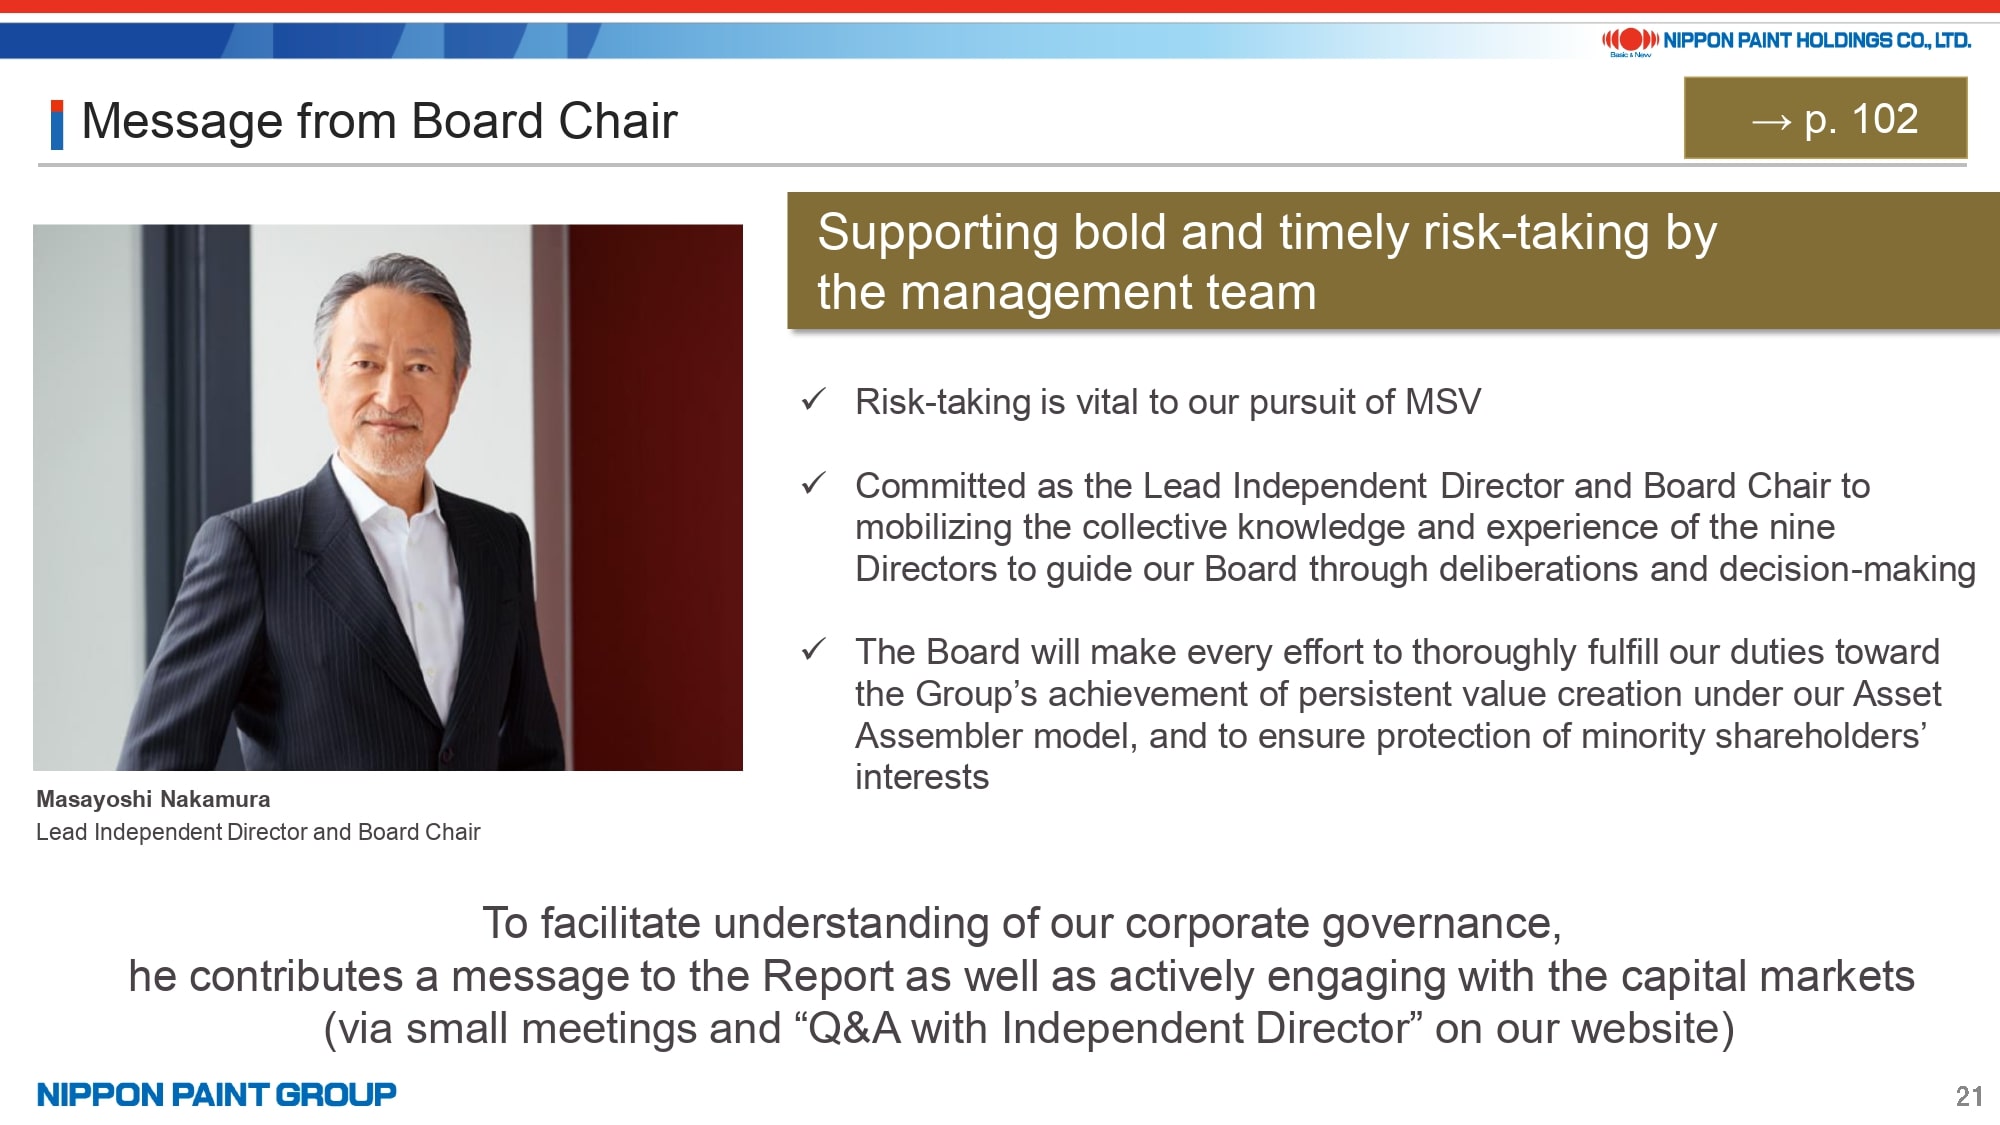The image size is (2000, 1125).
Task: Click the red-blue marker beside the slide title
Action: [x=57, y=124]
